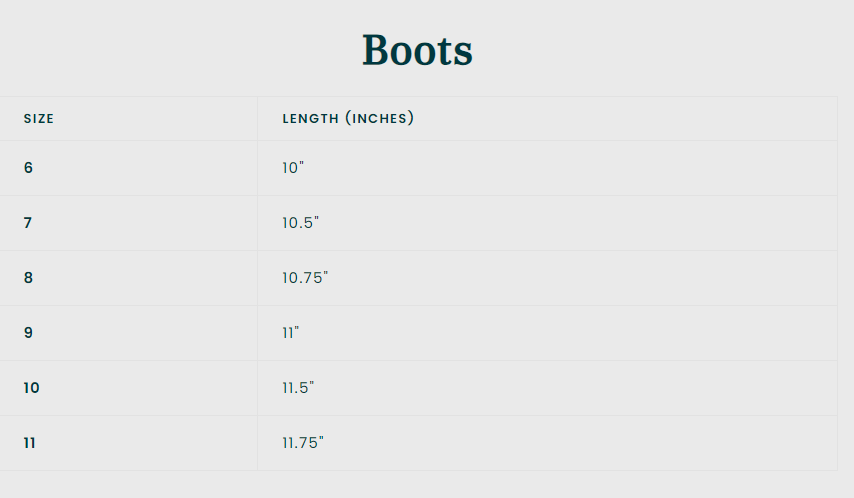
Task: Click the 11" length value
Action: tap(290, 333)
